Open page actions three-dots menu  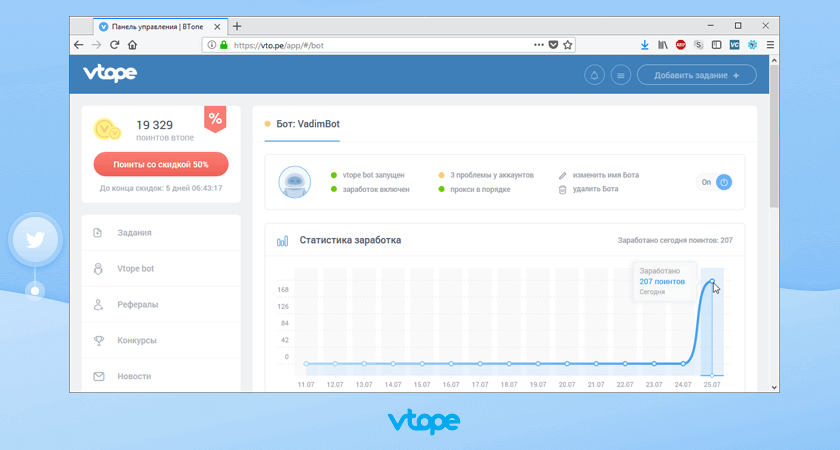pos(539,45)
